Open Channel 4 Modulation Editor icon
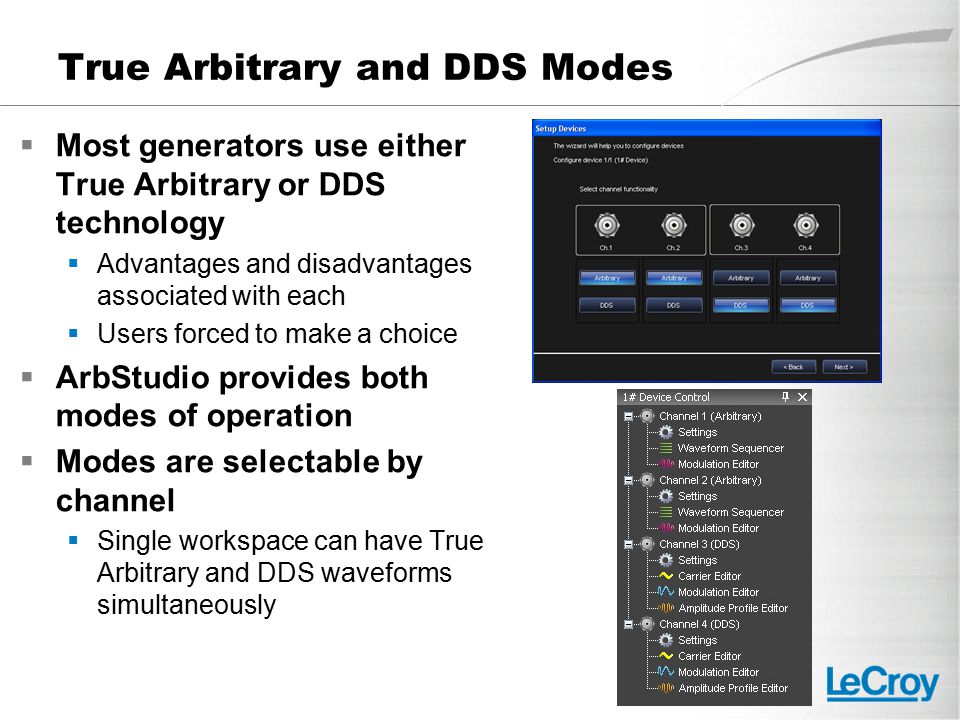This screenshot has width=960, height=720. point(666,672)
